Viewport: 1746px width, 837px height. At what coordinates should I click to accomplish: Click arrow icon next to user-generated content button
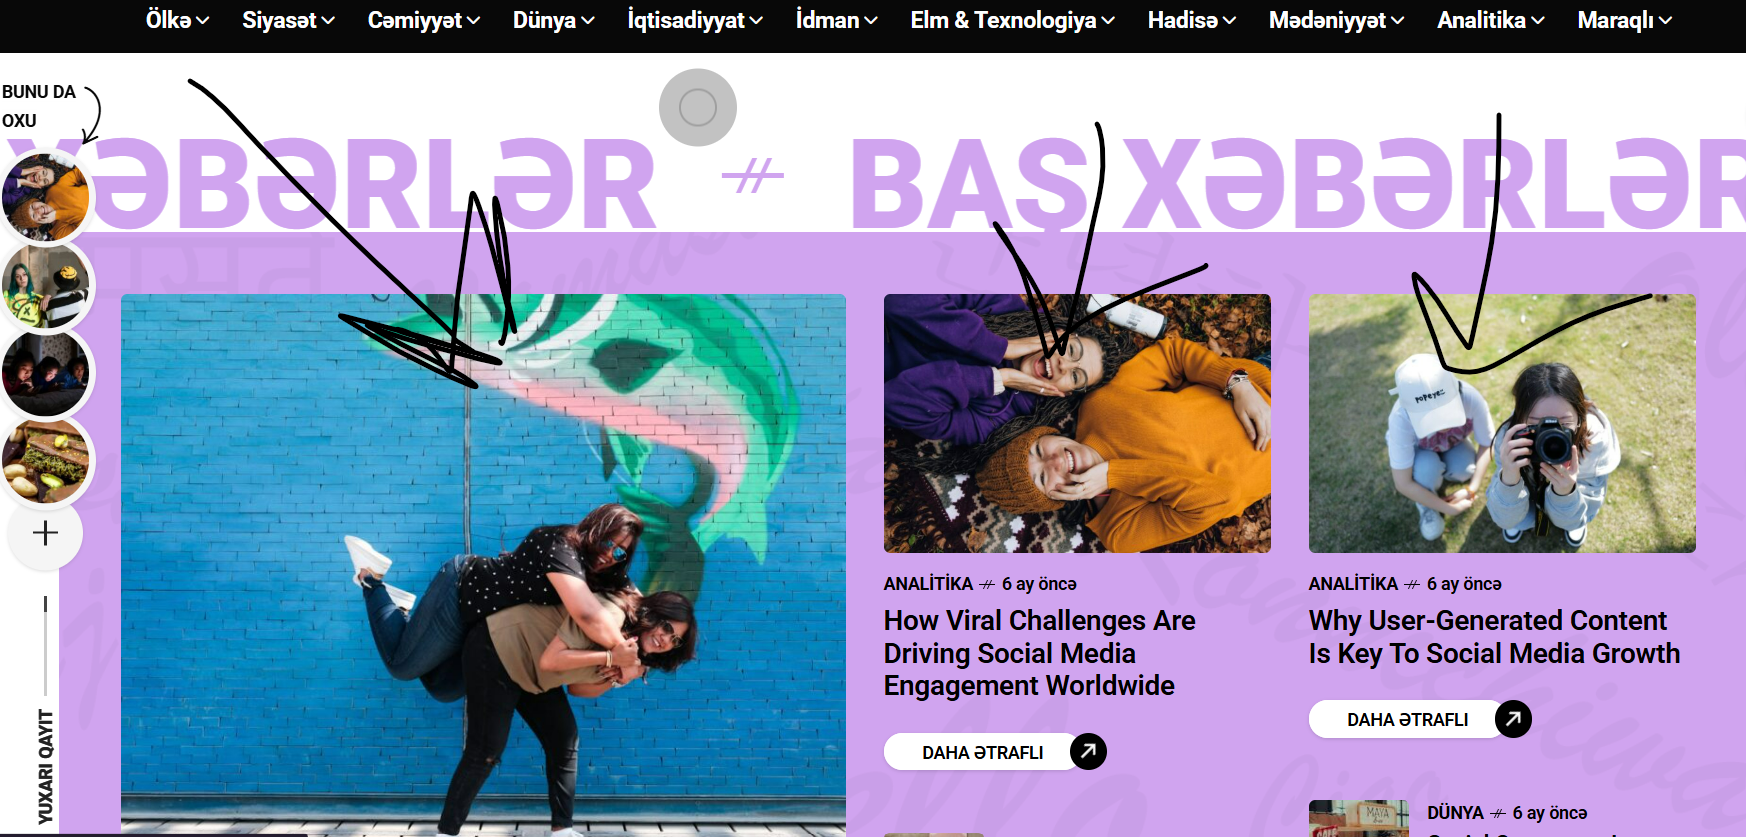point(1513,718)
